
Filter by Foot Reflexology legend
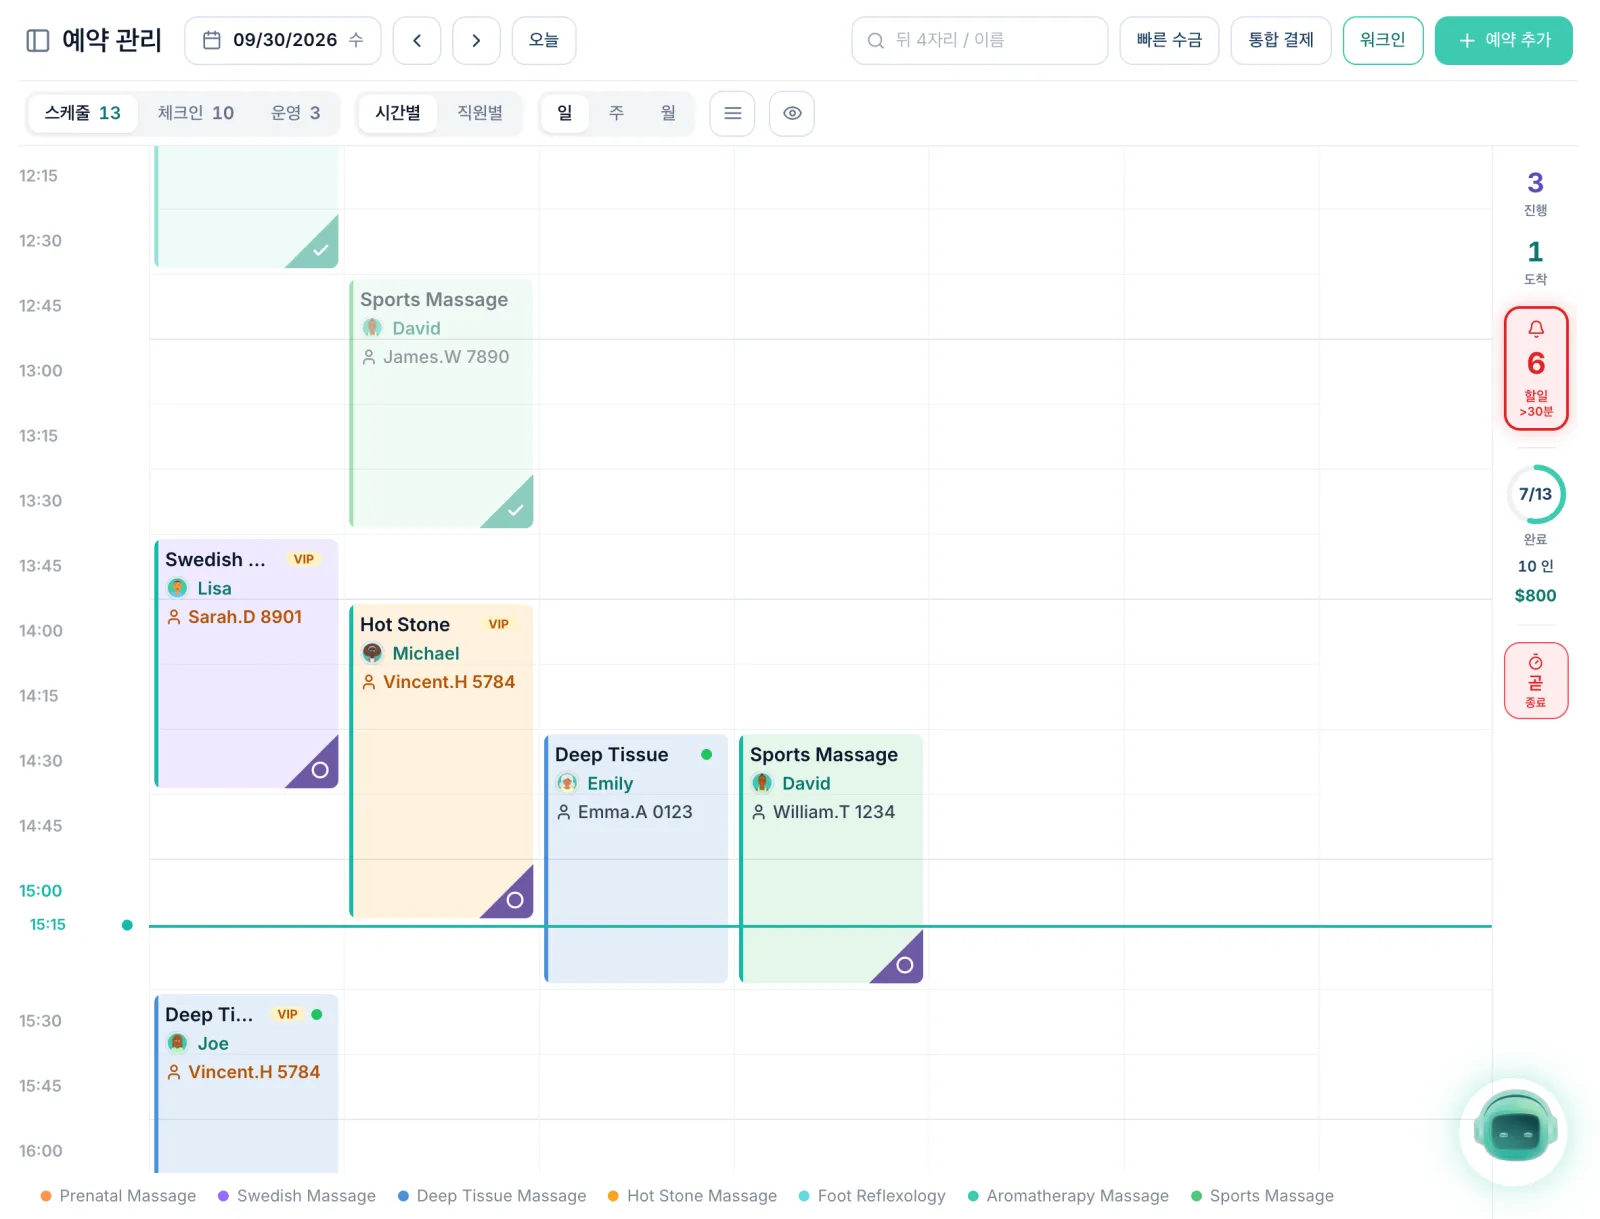point(872,1196)
